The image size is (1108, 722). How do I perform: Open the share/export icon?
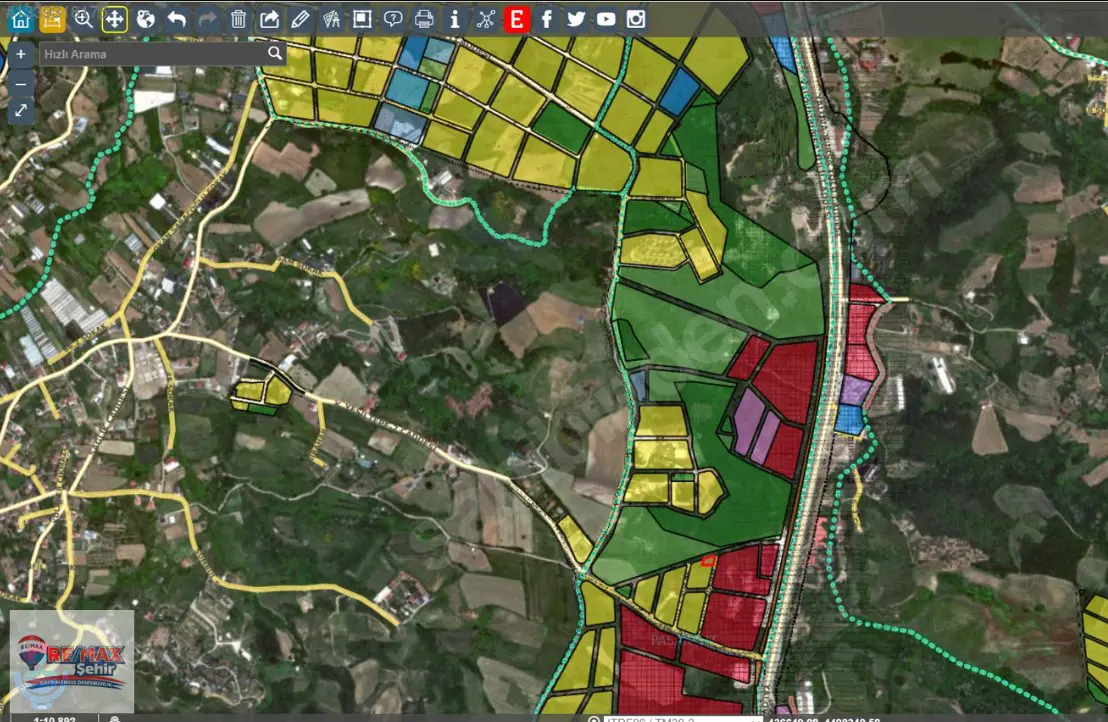click(x=269, y=19)
